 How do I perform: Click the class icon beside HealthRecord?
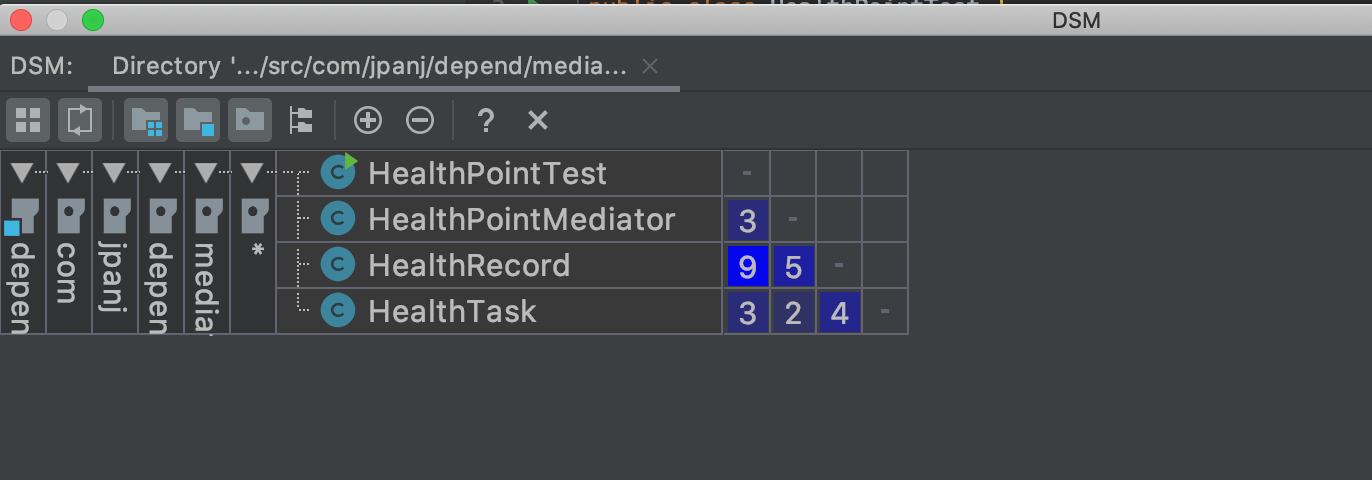pos(338,265)
